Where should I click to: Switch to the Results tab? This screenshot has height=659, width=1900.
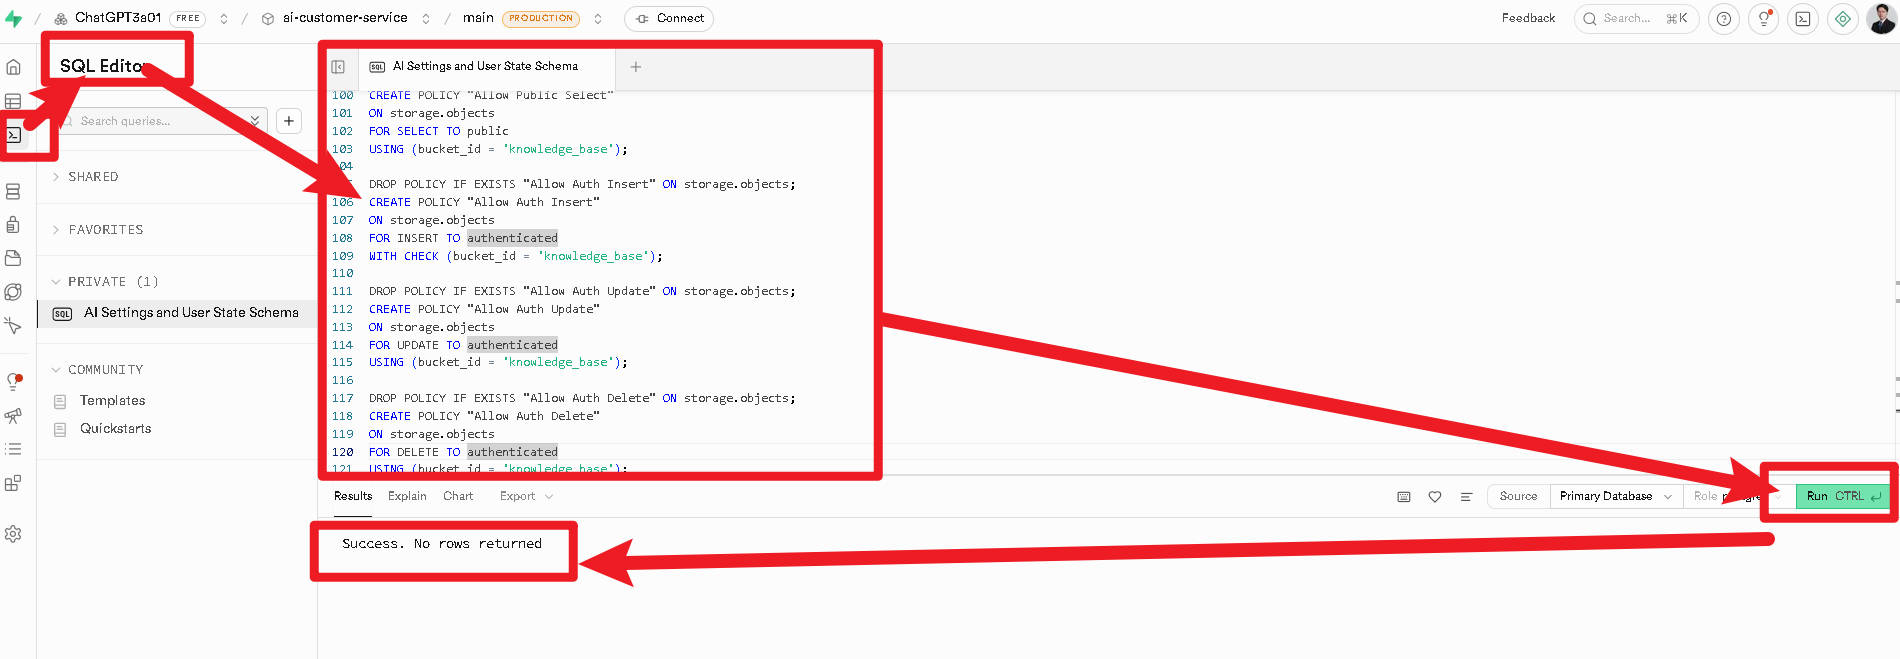353,496
